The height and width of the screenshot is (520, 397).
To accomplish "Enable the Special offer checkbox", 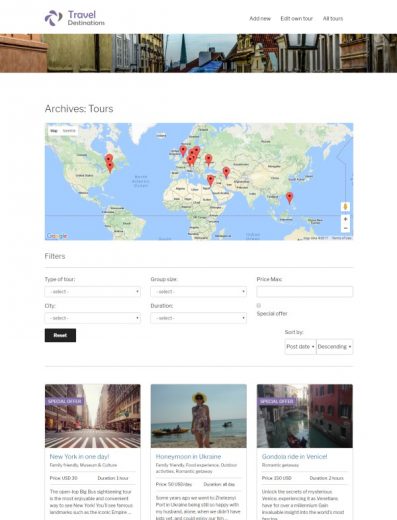I will 259,305.
